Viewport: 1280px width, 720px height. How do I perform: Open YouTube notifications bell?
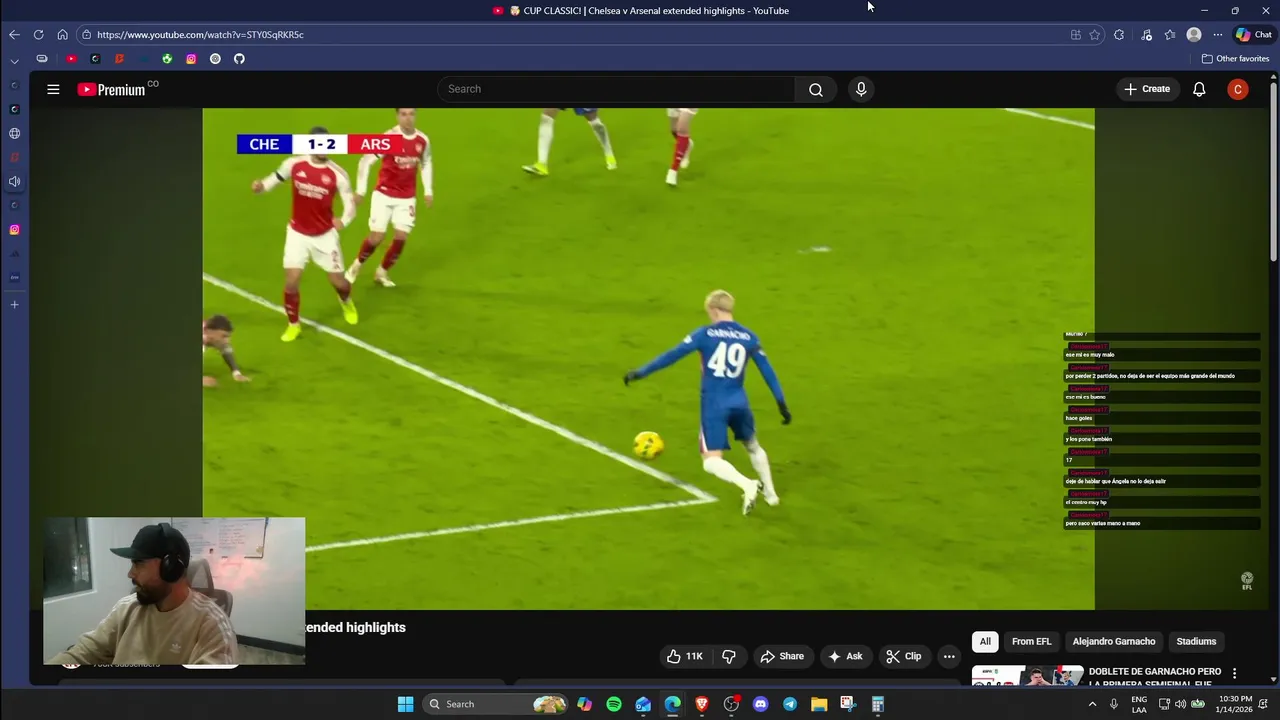[x=1199, y=89]
